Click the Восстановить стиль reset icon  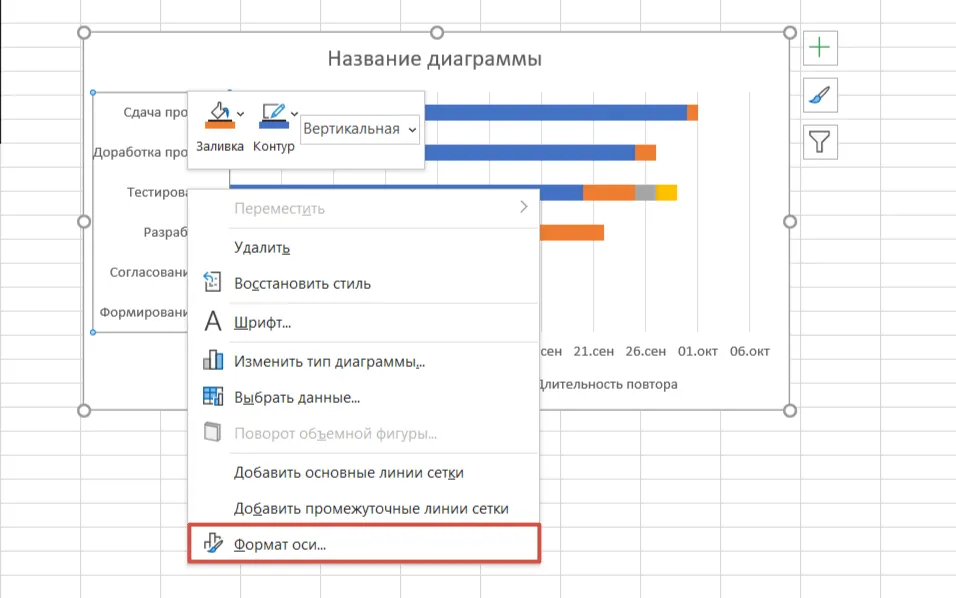point(212,284)
